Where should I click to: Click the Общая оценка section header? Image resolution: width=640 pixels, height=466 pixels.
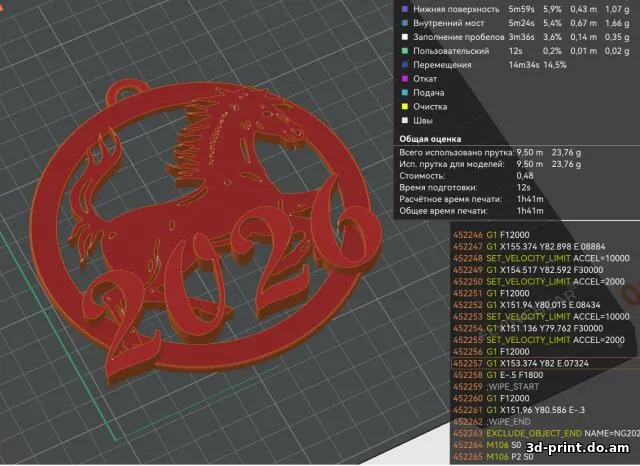pyautogui.click(x=430, y=139)
